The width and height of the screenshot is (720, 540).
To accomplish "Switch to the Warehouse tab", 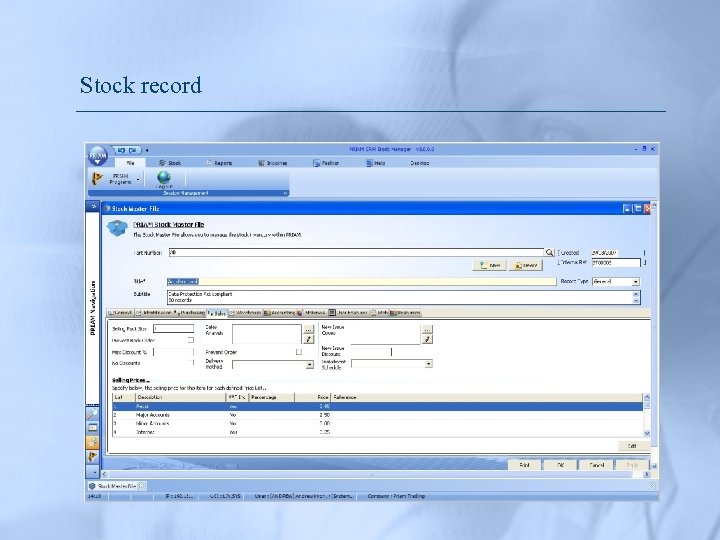I will pyautogui.click(x=245, y=313).
